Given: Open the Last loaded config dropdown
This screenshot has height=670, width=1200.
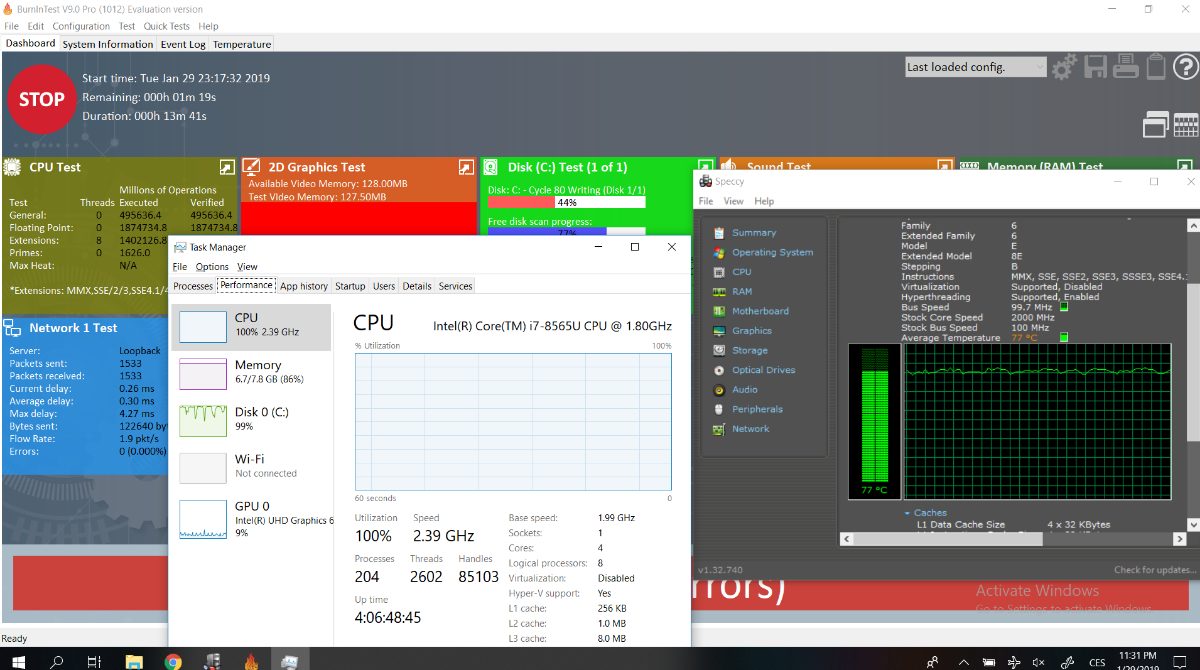Looking at the screenshot, I should click(1038, 67).
